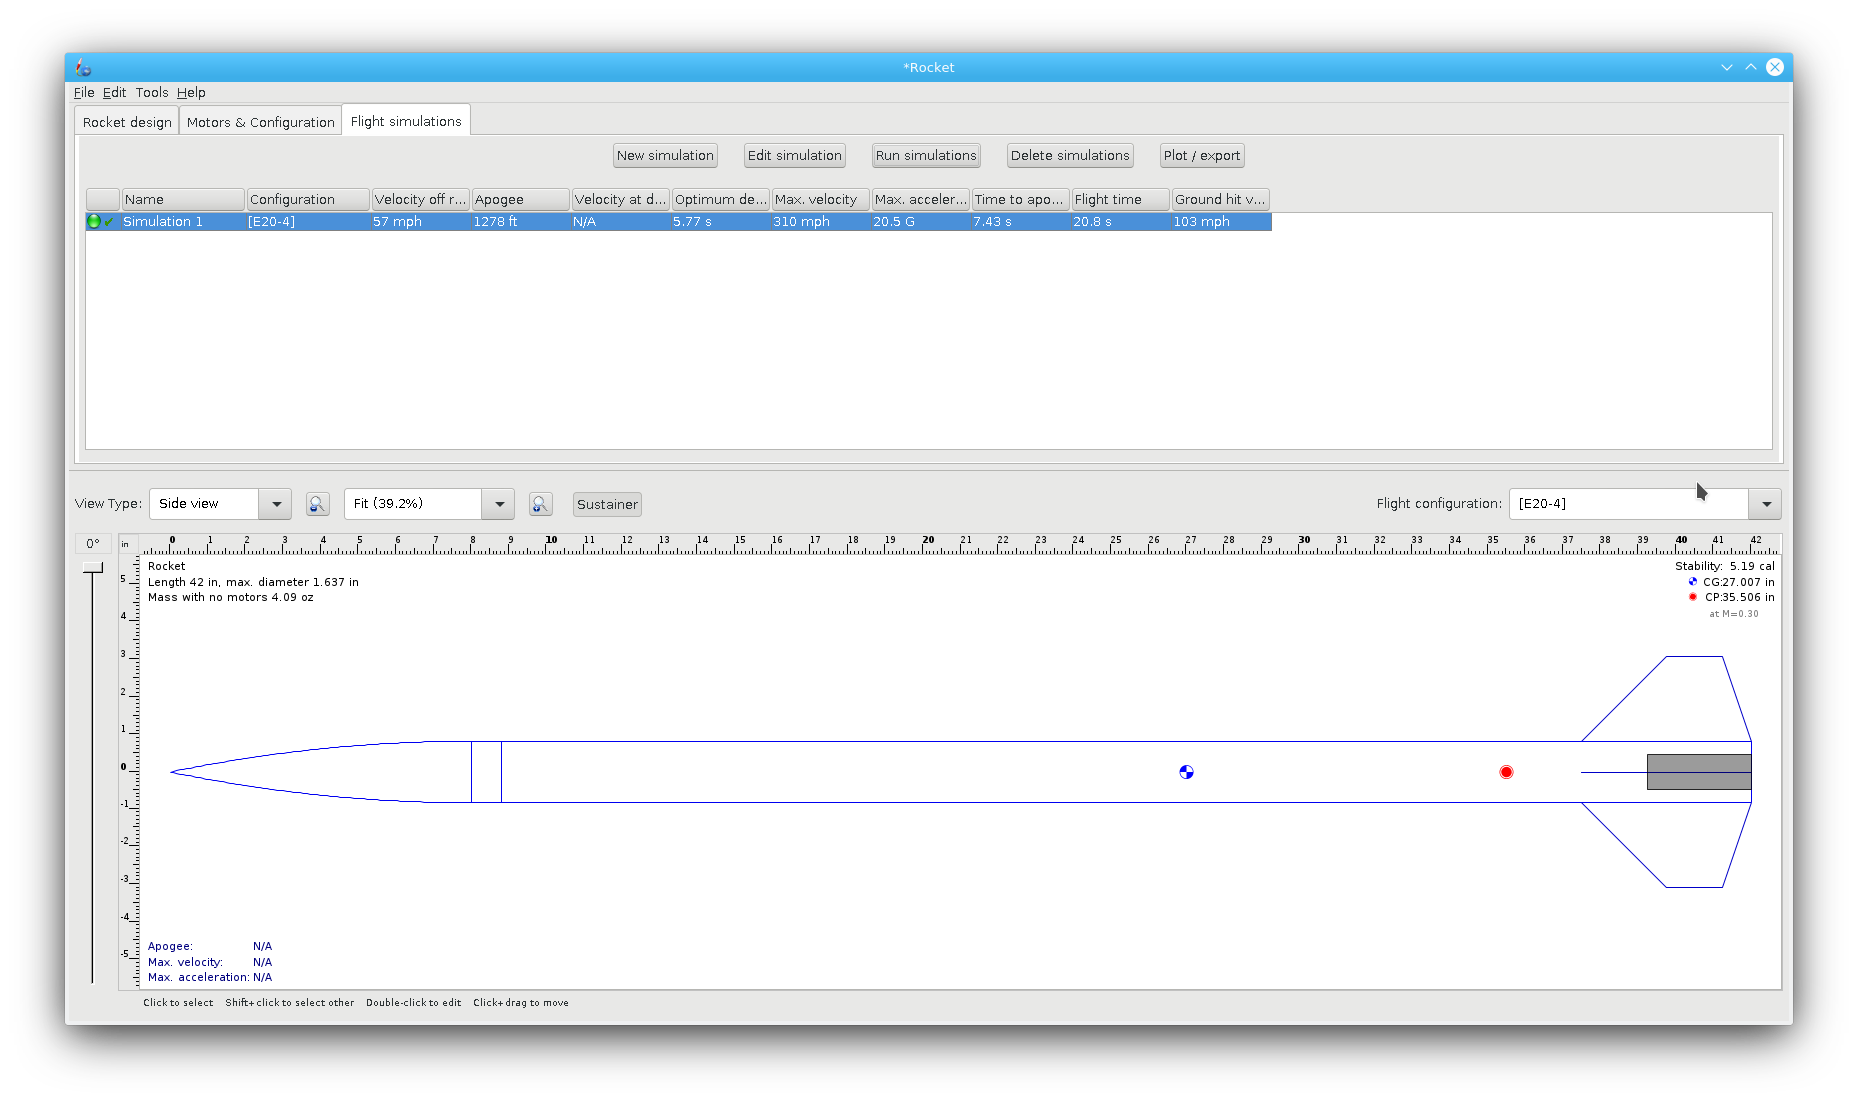
Task: Click the green status dot for Simulation 1
Action: [93, 221]
